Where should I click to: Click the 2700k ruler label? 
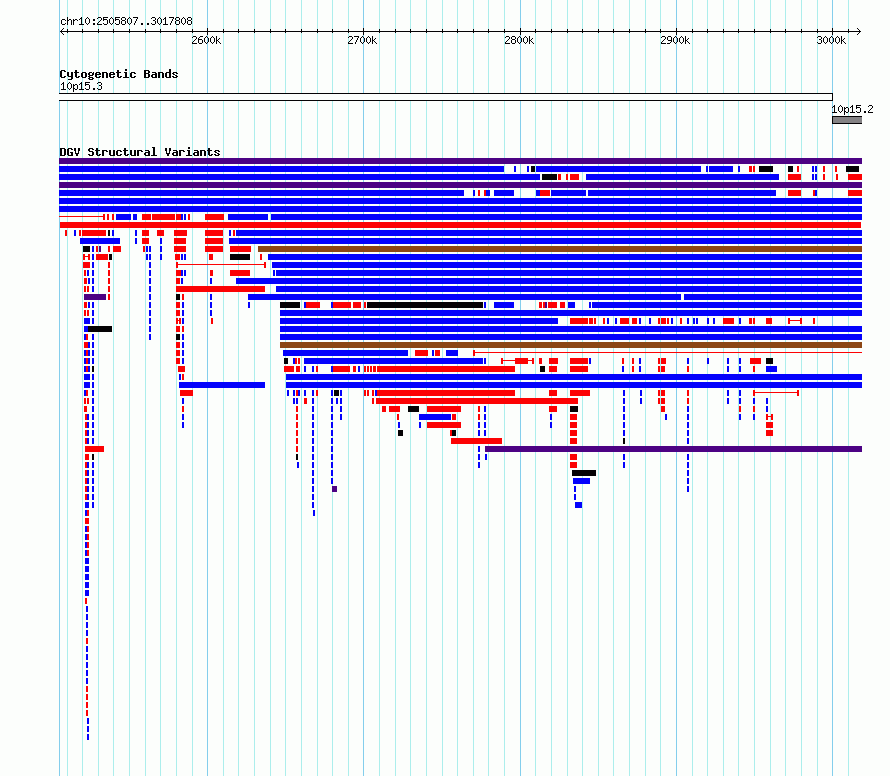362,40
